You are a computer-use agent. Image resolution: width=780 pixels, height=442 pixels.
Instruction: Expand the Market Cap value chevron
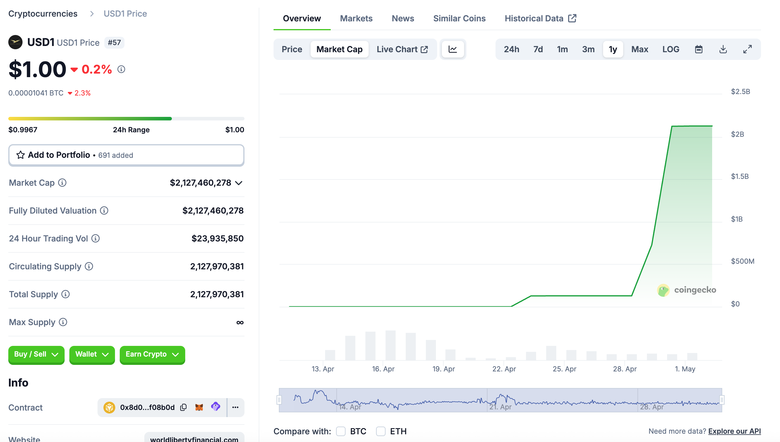pos(239,183)
